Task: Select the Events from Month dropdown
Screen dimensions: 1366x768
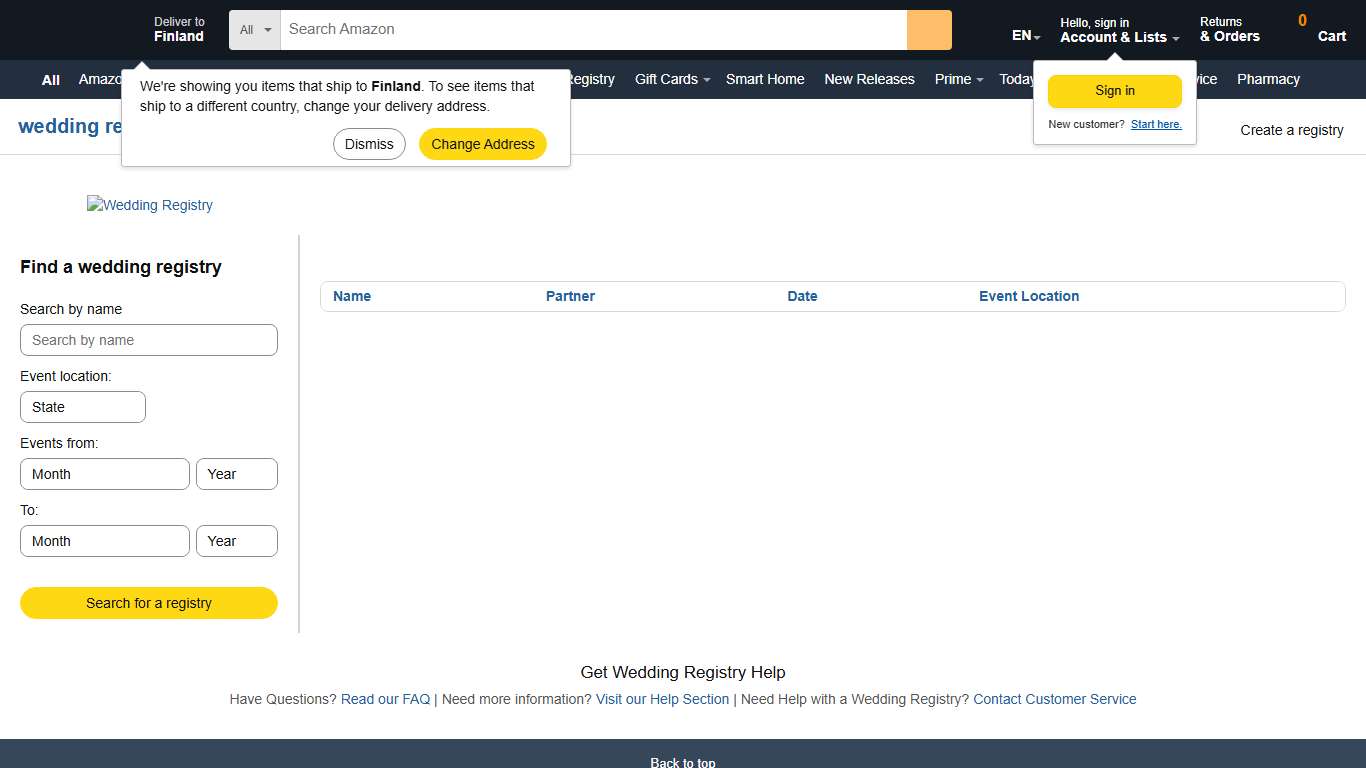Action: point(105,474)
